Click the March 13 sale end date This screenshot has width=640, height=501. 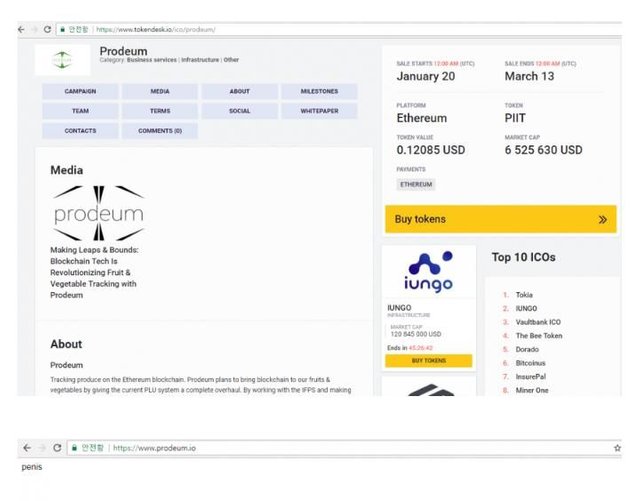(529, 76)
